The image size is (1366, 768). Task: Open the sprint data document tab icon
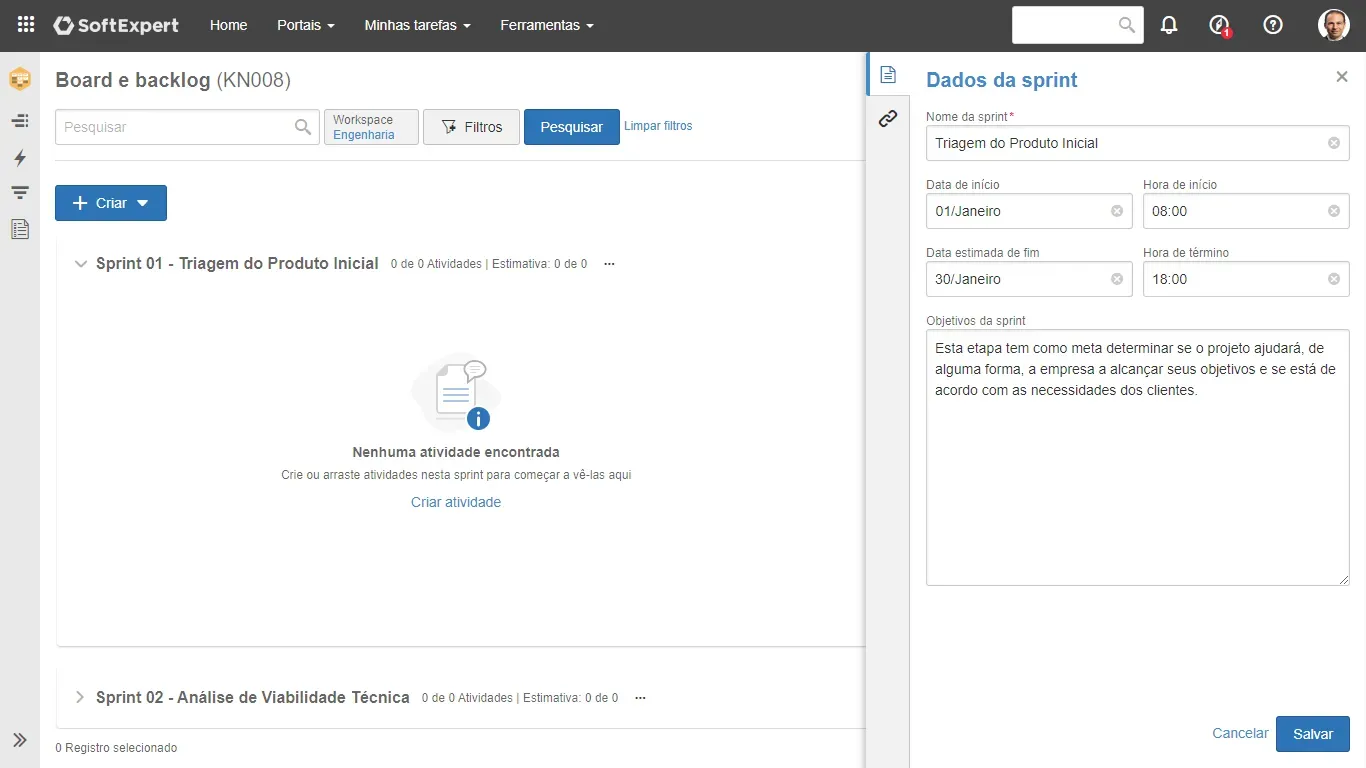point(887,75)
